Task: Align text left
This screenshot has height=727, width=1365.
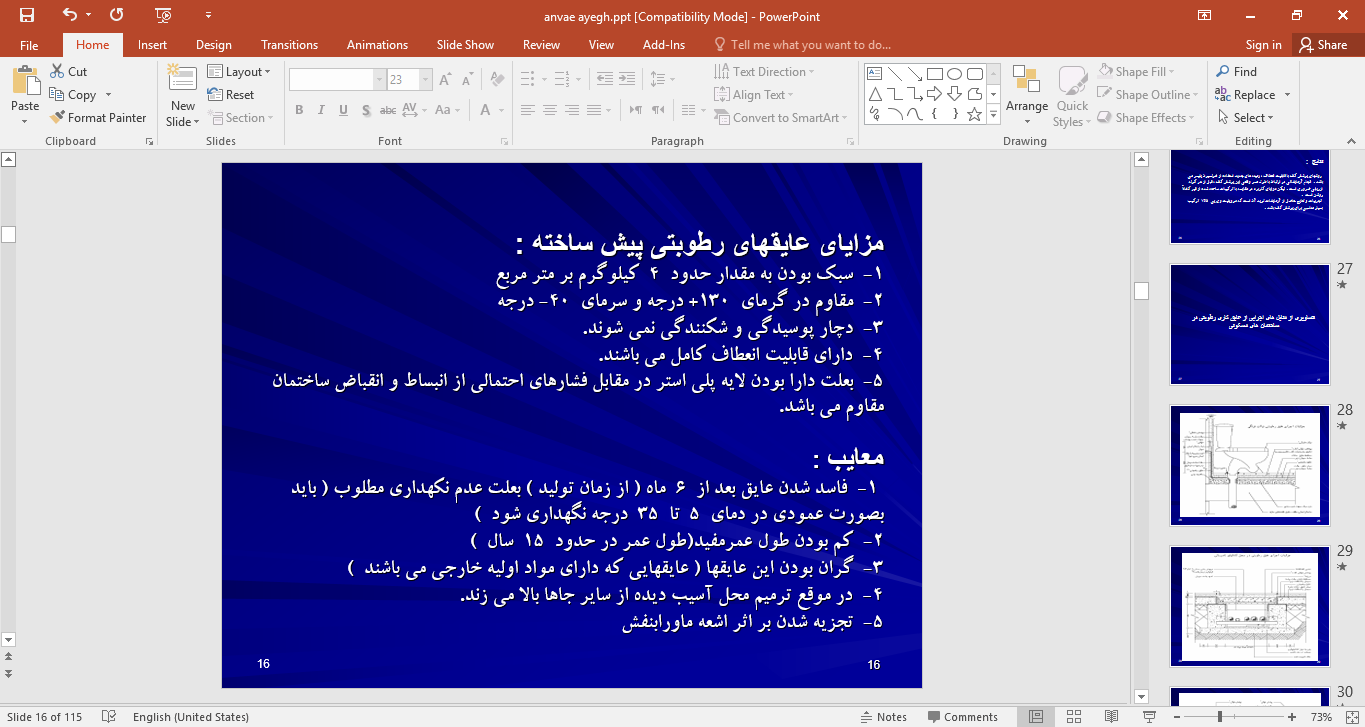Action: click(x=527, y=110)
